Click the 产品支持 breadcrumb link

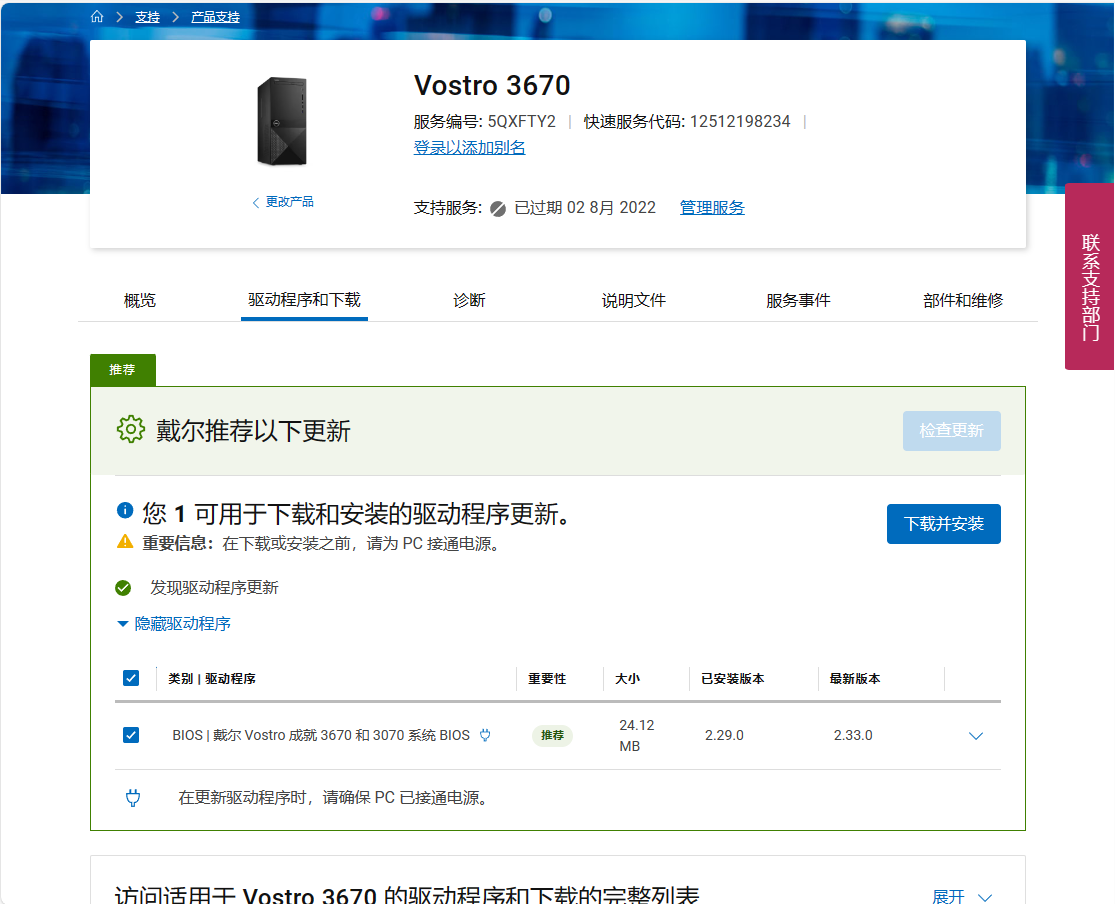[x=215, y=17]
